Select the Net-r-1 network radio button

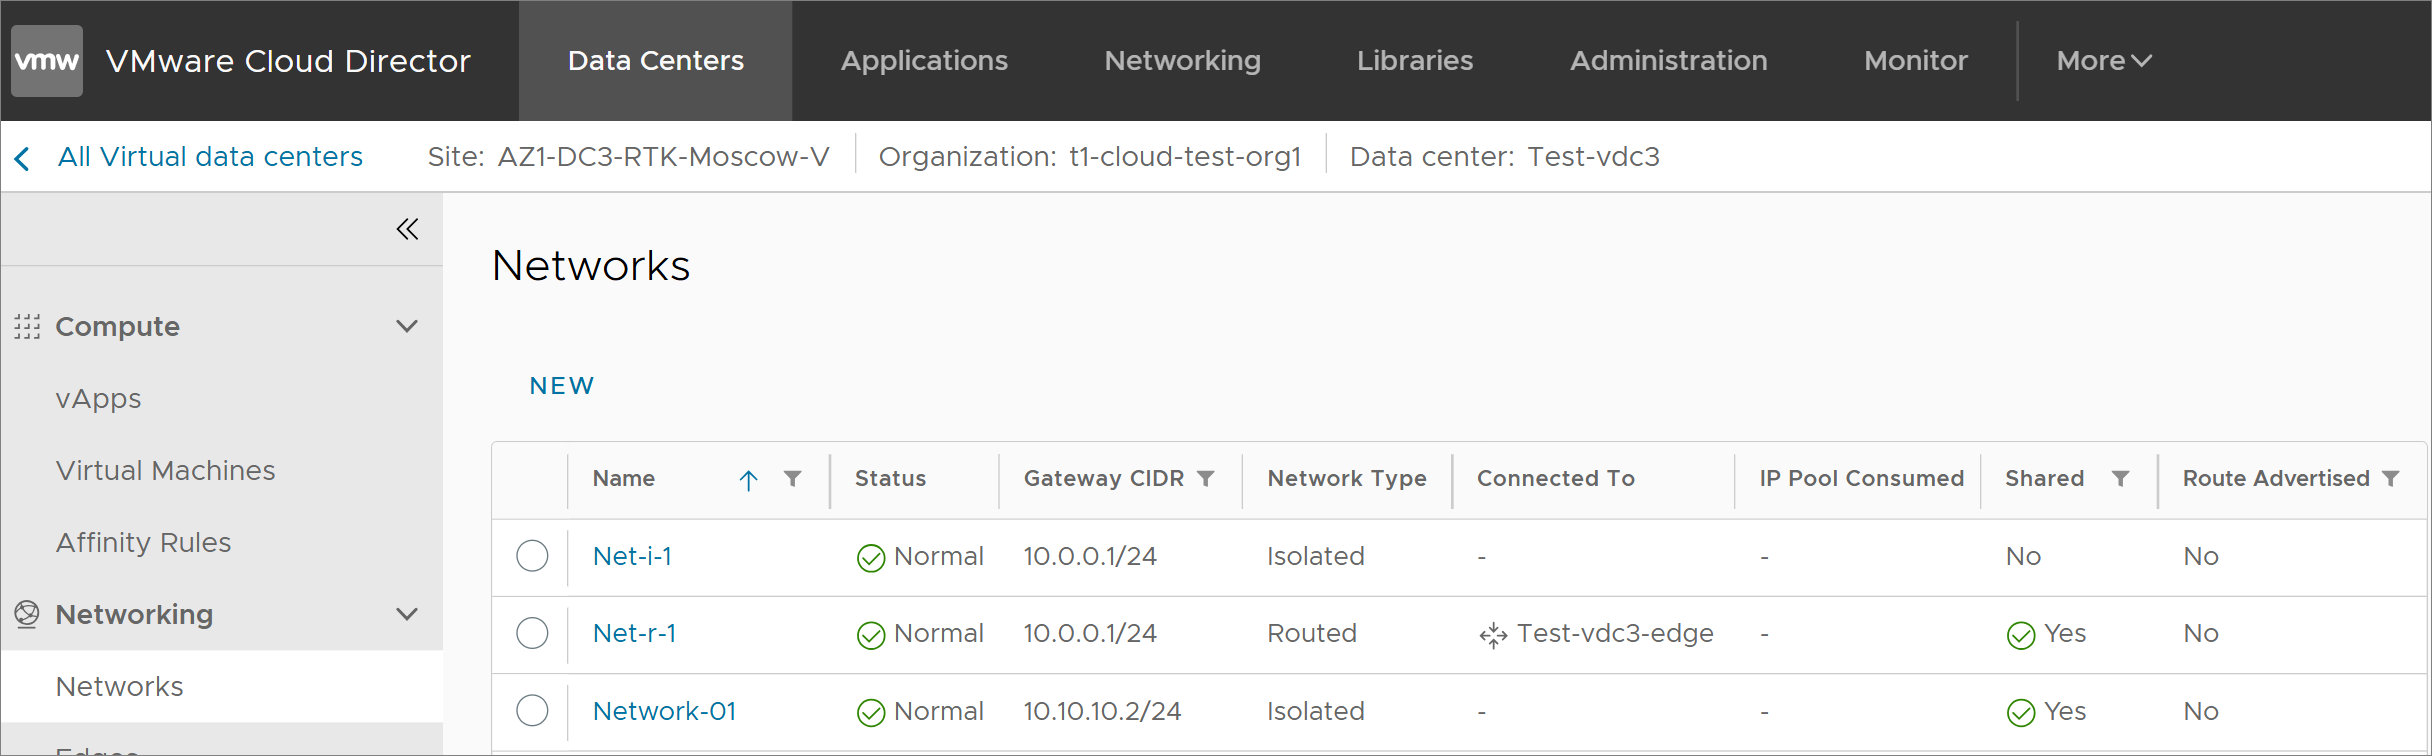(532, 632)
